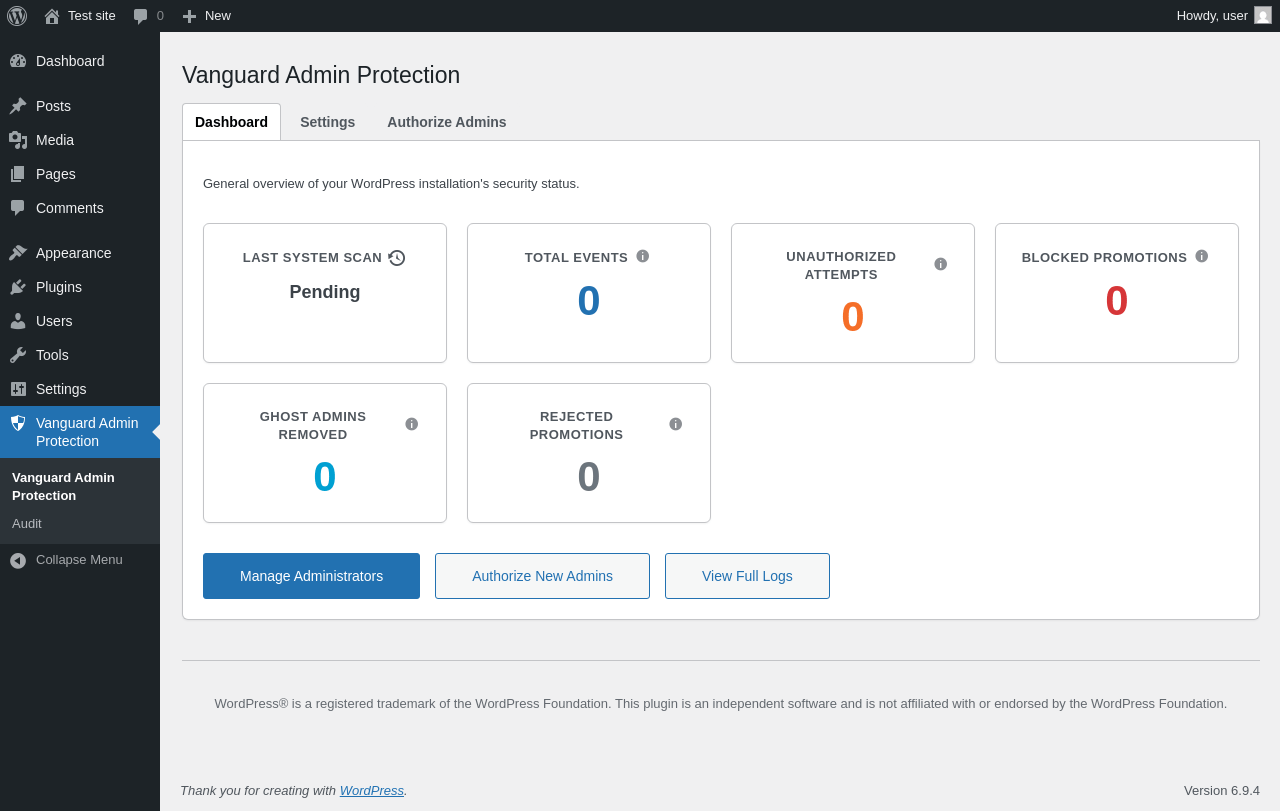The width and height of the screenshot is (1280, 811).
Task: Click the Pages icon in sidebar
Action: click(18, 174)
